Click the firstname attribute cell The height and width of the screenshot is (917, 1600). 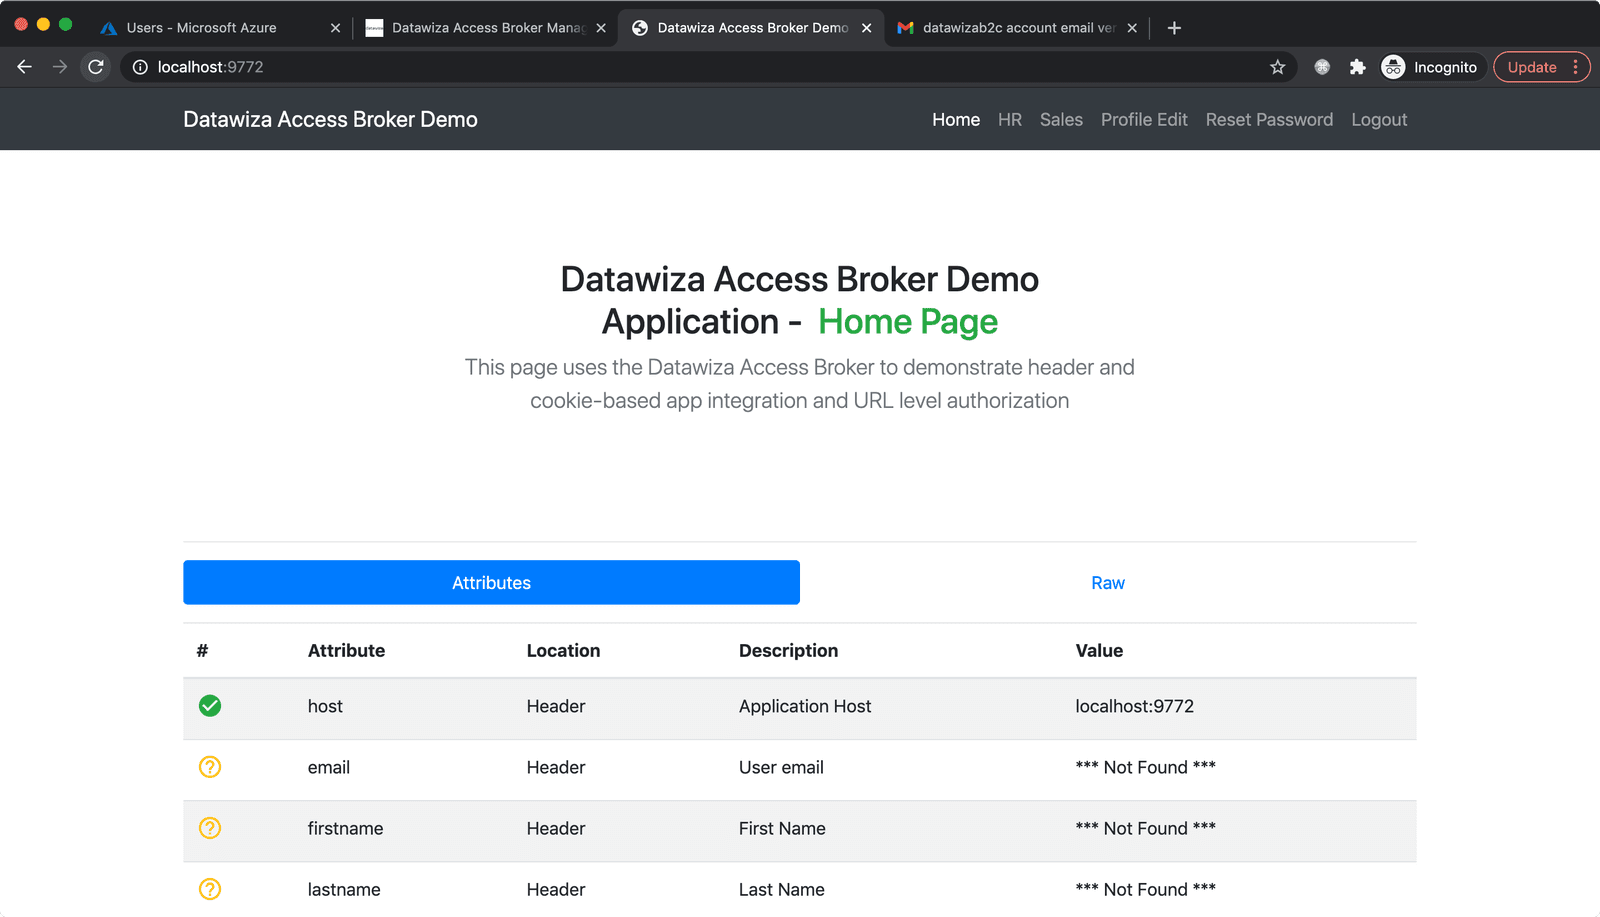coord(345,828)
